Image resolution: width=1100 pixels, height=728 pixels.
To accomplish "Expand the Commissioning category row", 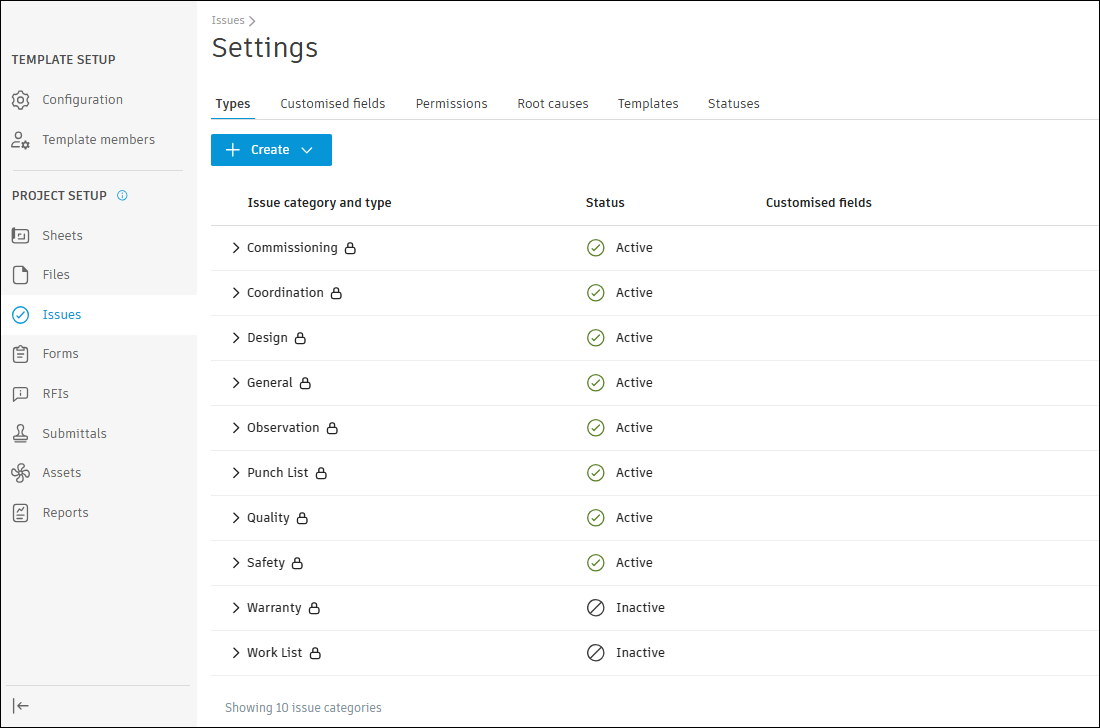I will 236,248.
